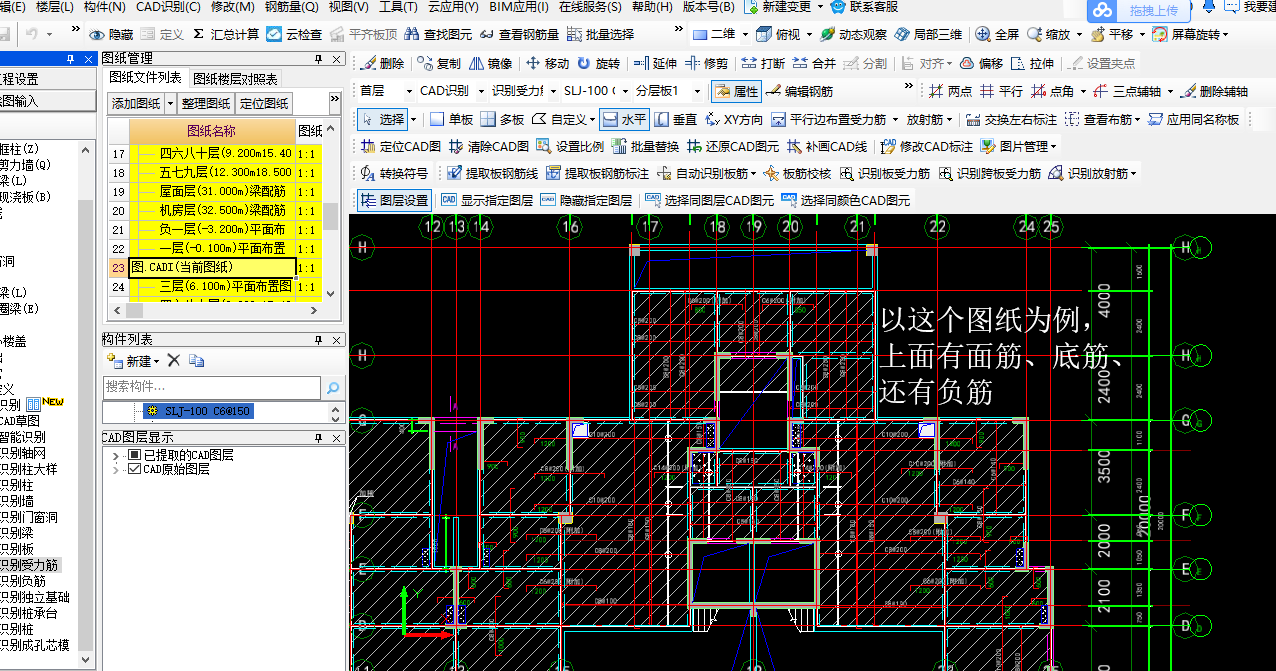Screen dimensions: 1276x671
Task: Open 查看钢筋量 rebar quantity view
Action: point(519,34)
